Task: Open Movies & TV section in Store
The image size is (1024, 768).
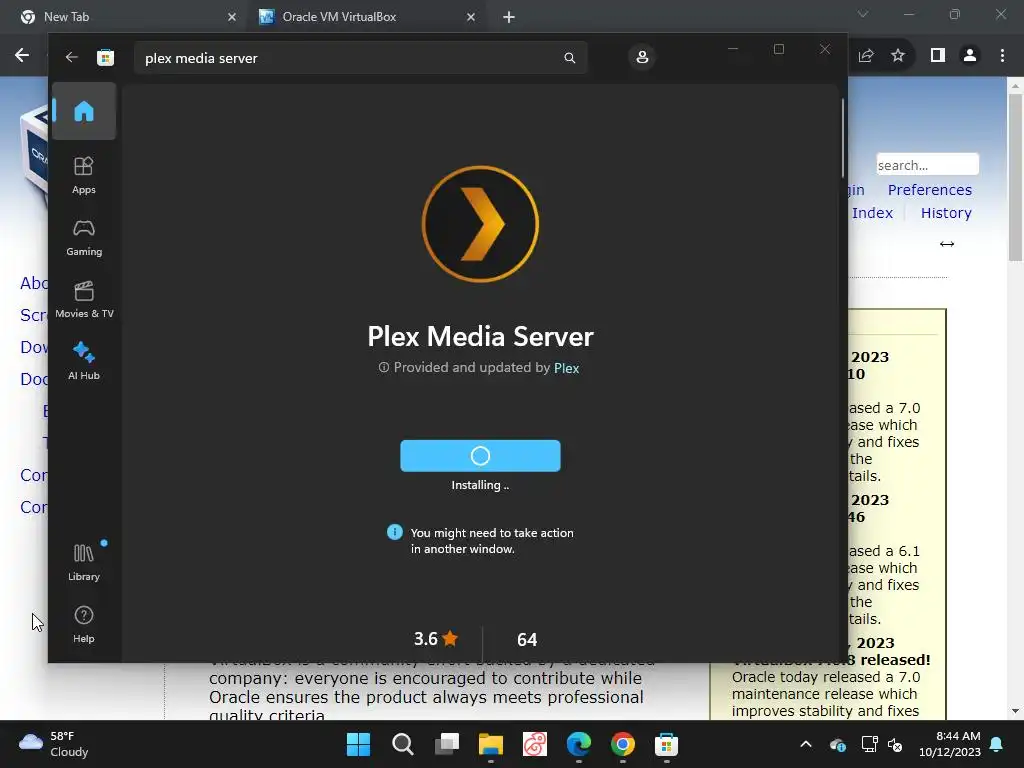Action: pyautogui.click(x=84, y=300)
